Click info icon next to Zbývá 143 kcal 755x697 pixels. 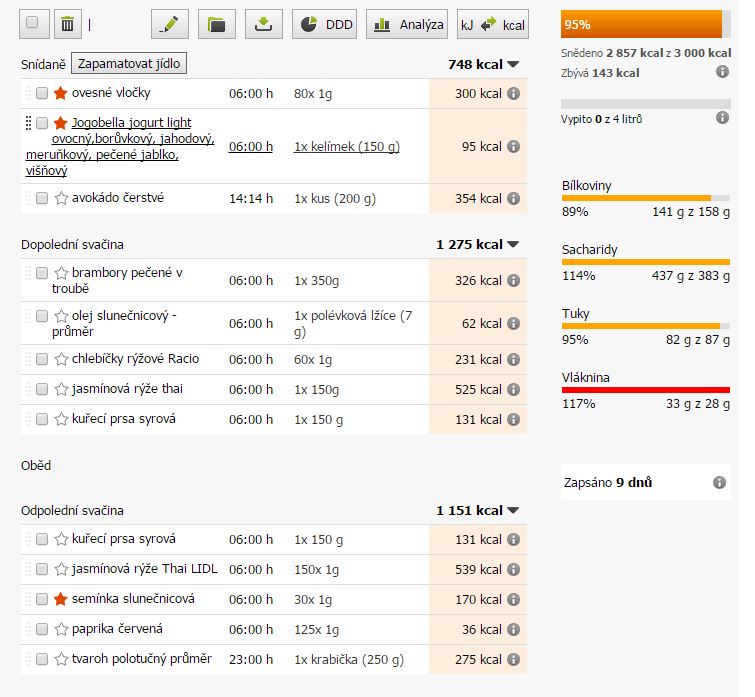pyautogui.click(x=722, y=72)
